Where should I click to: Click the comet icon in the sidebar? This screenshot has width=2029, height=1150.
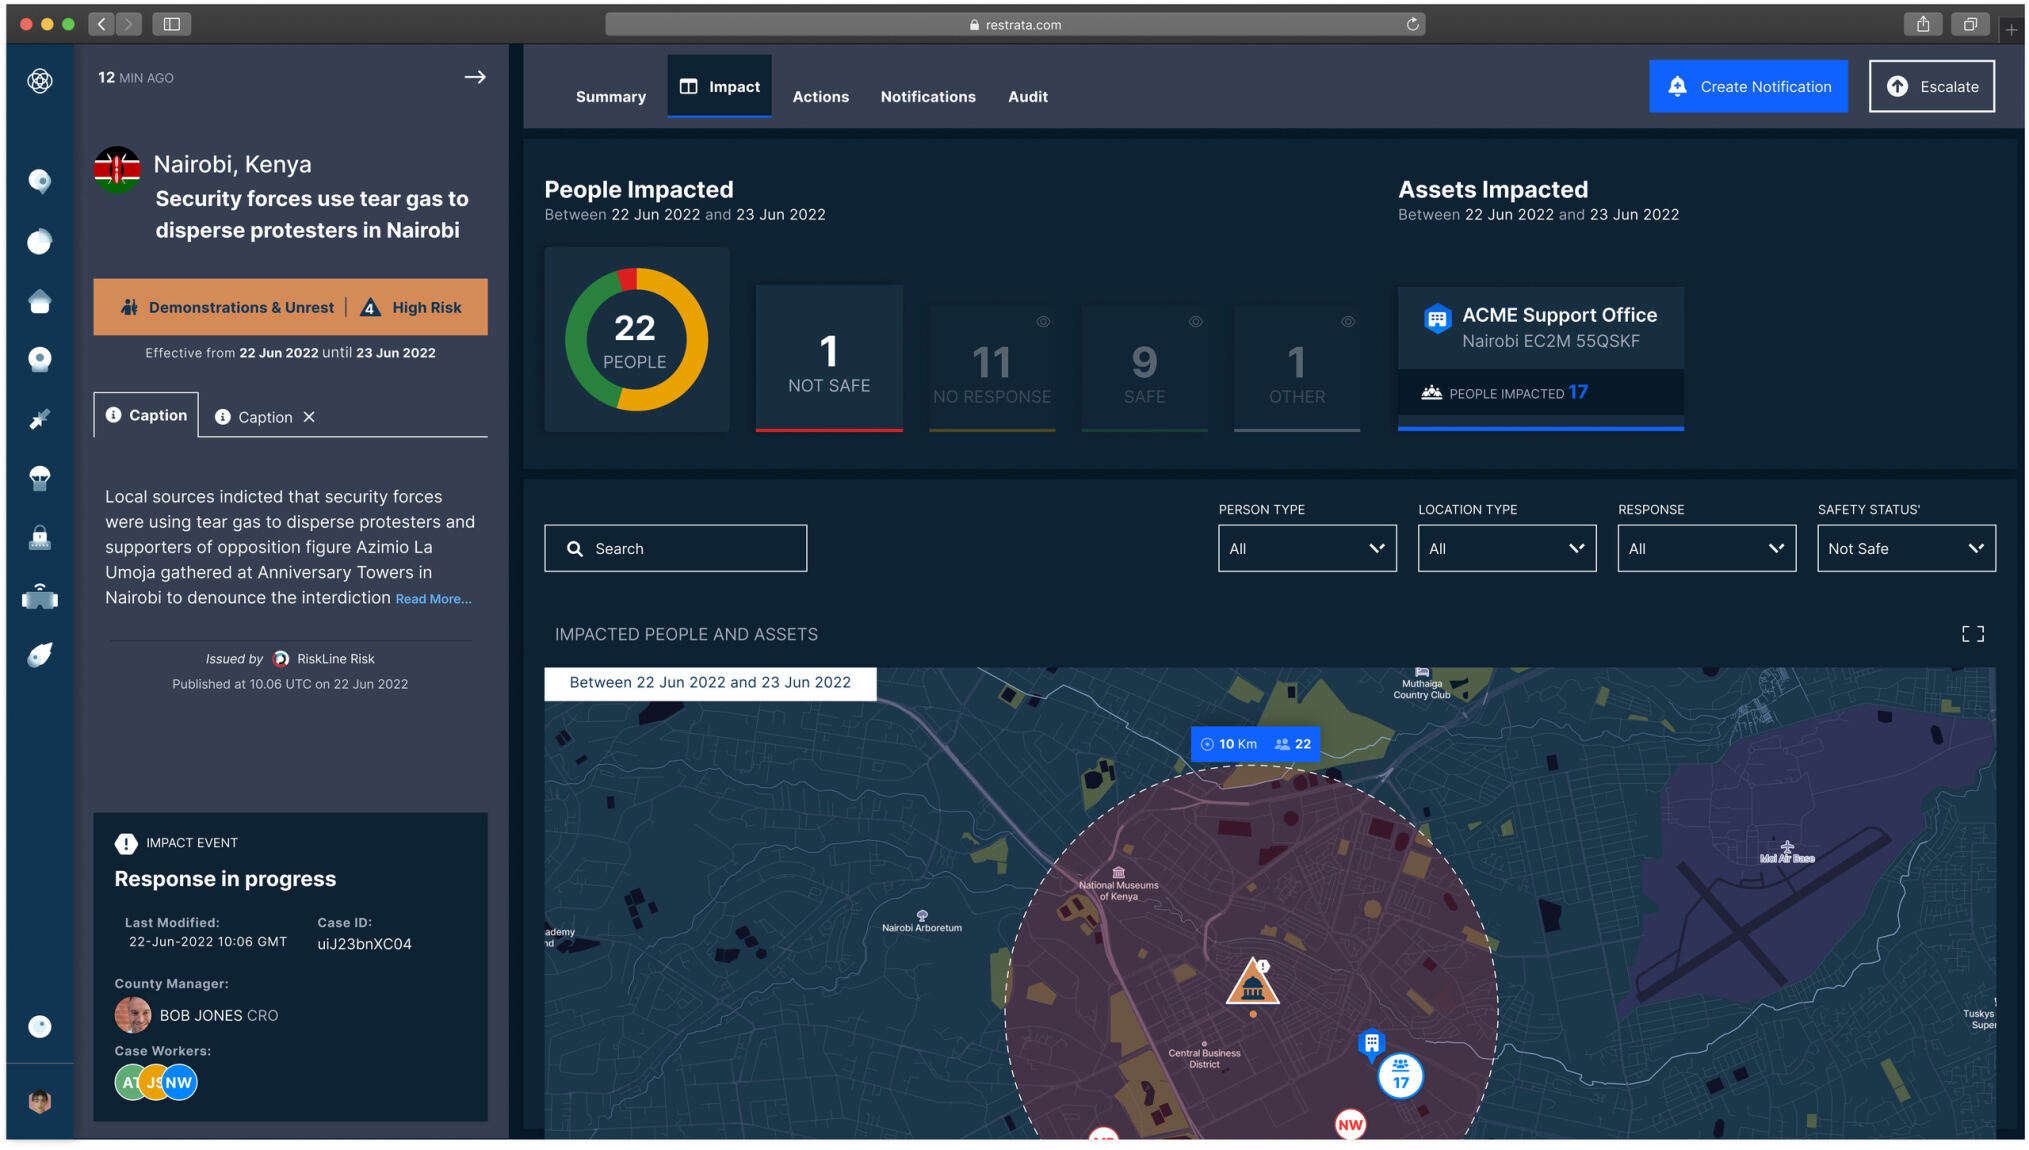[40, 654]
